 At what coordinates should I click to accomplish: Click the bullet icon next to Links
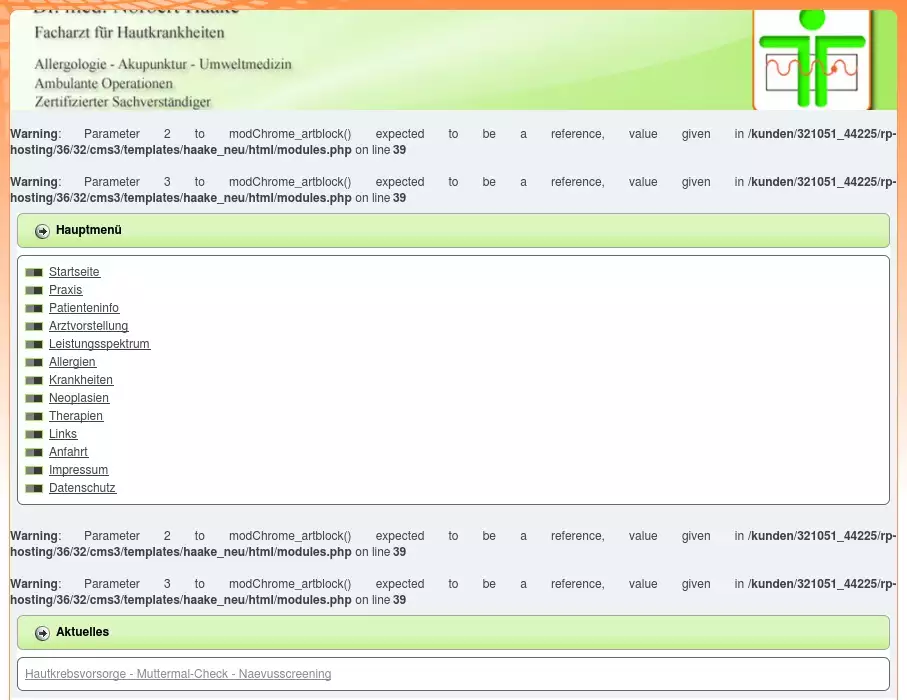[x=34, y=434]
